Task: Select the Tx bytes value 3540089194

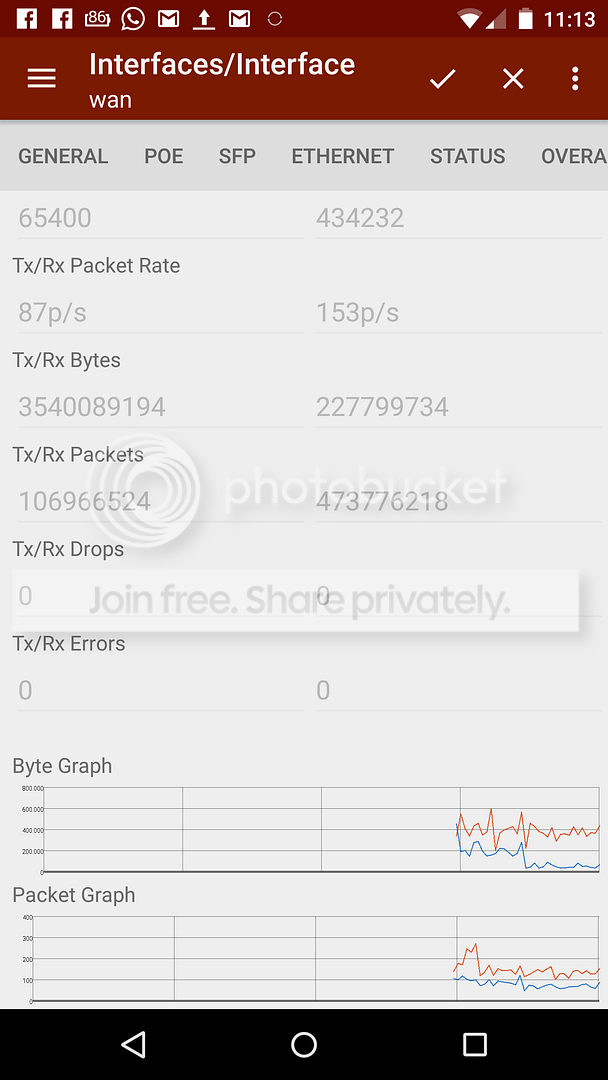Action: 157,407
